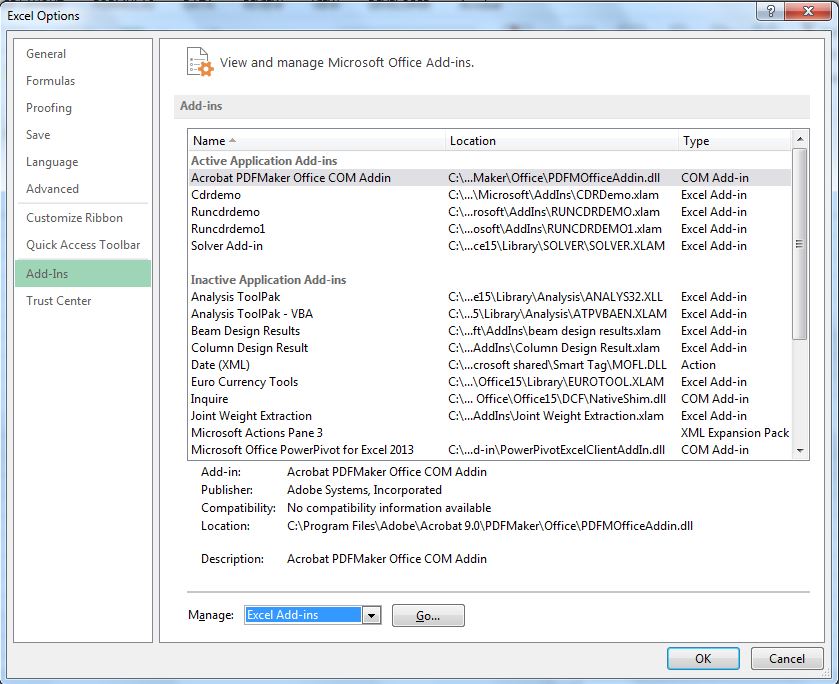Sort by the Name column header
This screenshot has width=839, height=684.
pyautogui.click(x=317, y=141)
